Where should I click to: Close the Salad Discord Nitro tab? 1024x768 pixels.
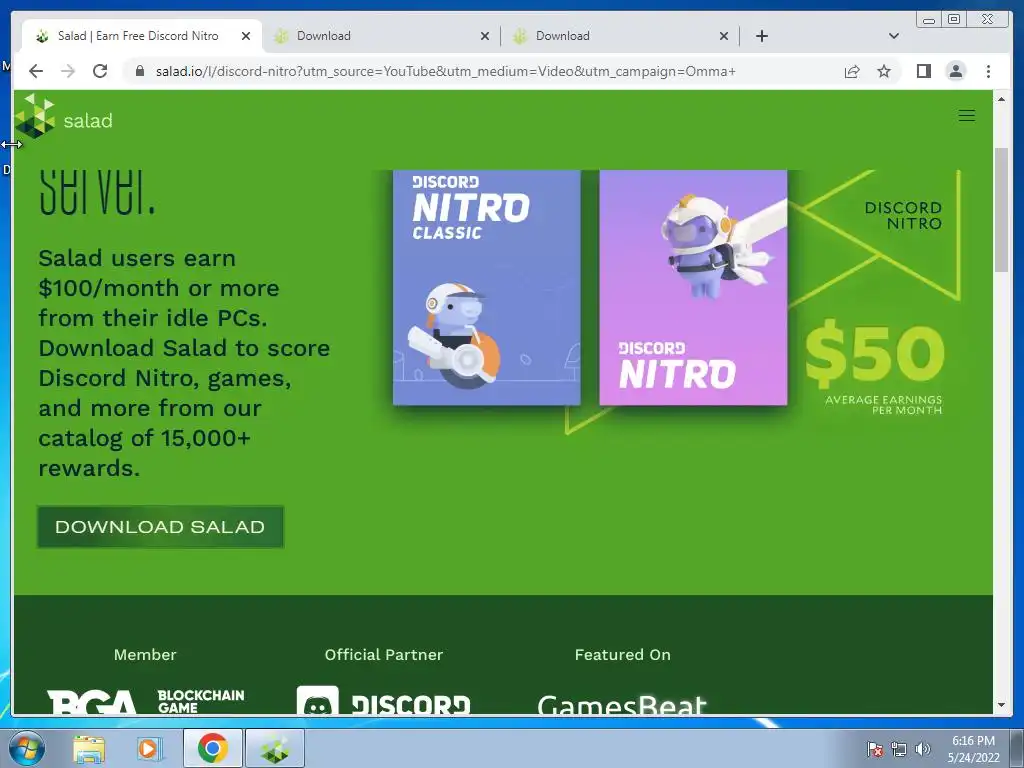pos(246,36)
